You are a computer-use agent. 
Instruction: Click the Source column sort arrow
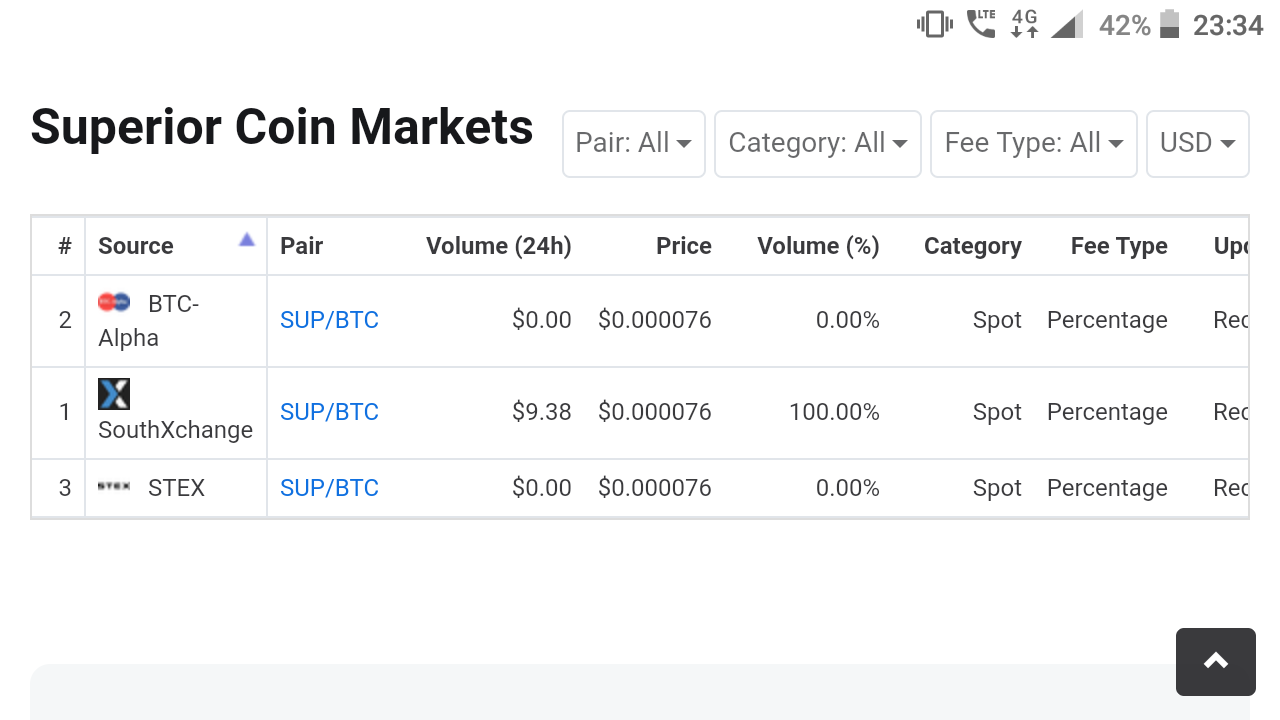pyautogui.click(x=247, y=240)
